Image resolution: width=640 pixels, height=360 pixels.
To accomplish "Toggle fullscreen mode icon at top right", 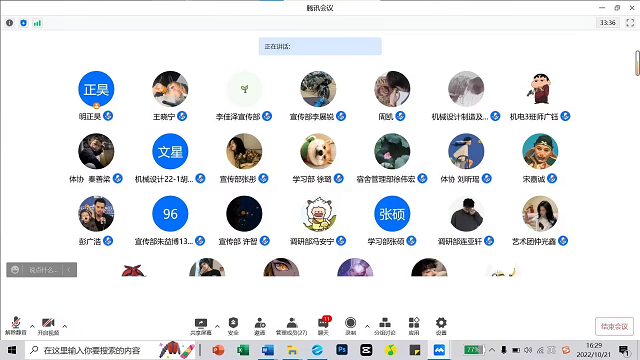I will (x=630, y=23).
